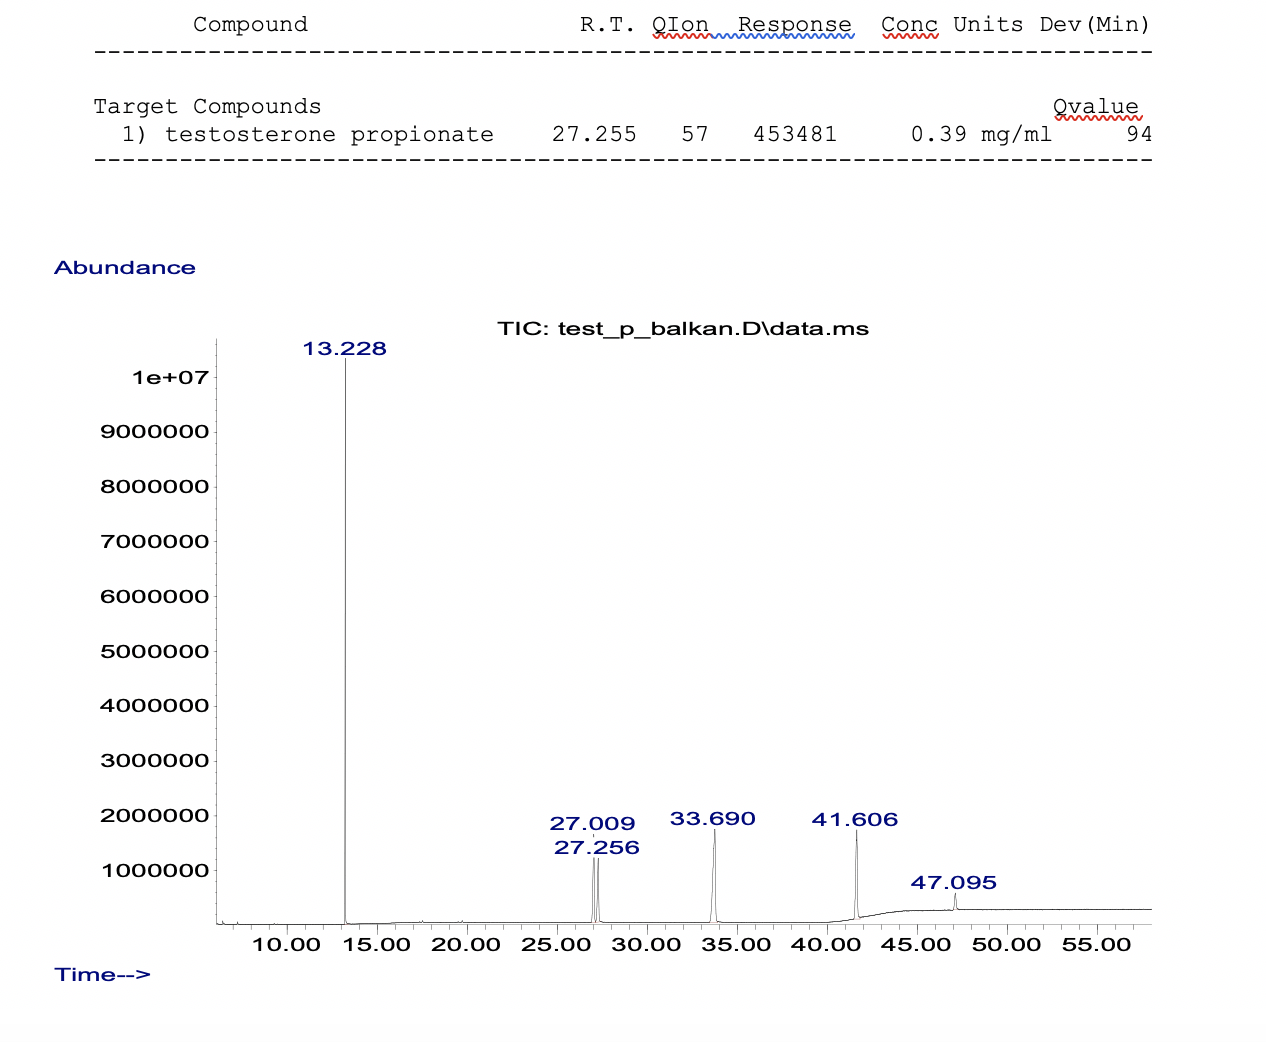Image resolution: width=1266 pixels, height=1042 pixels.
Task: Click the 1e+07 y-axis tick label
Action: tap(170, 378)
